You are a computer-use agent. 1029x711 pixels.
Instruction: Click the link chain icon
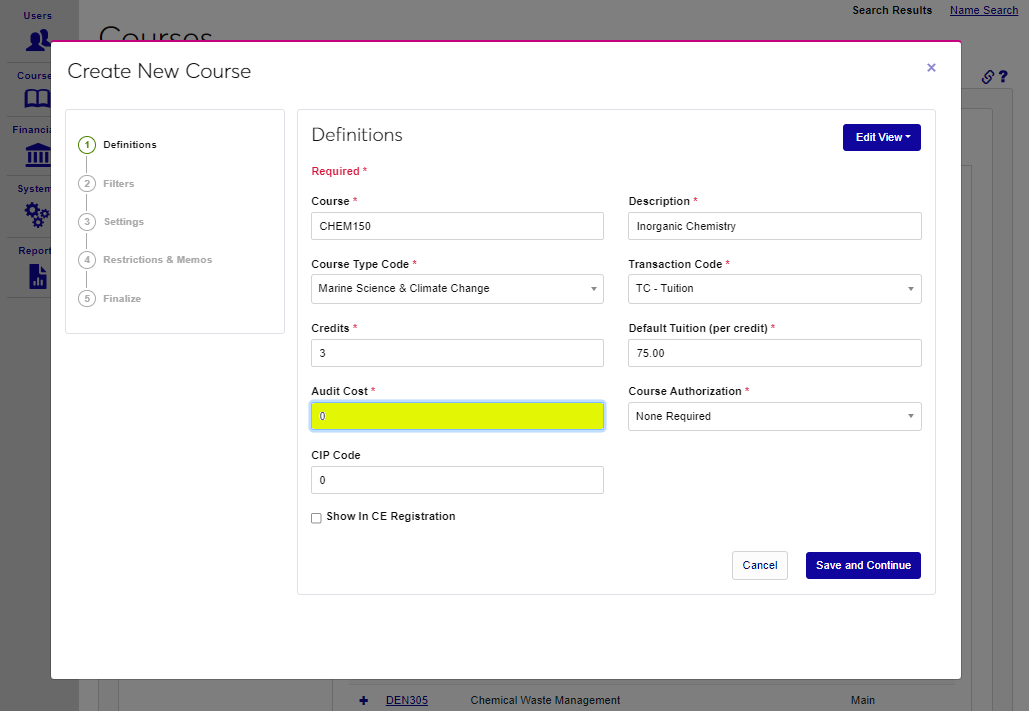tap(987, 77)
